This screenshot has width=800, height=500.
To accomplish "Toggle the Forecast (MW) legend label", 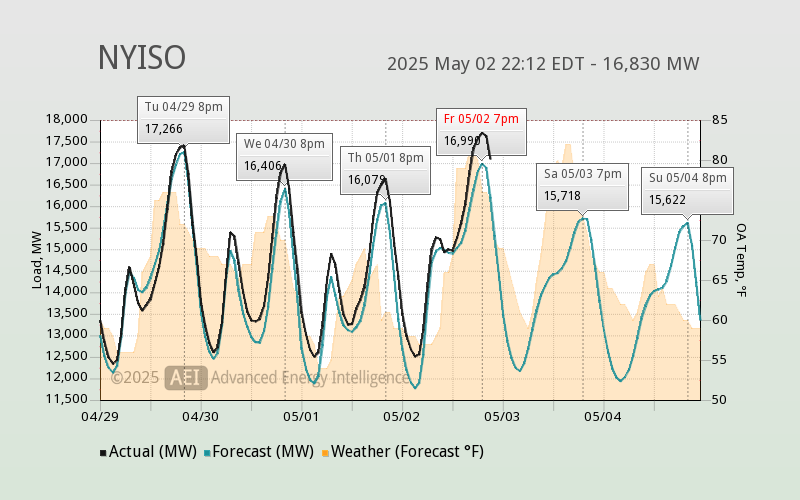I will point(263,452).
